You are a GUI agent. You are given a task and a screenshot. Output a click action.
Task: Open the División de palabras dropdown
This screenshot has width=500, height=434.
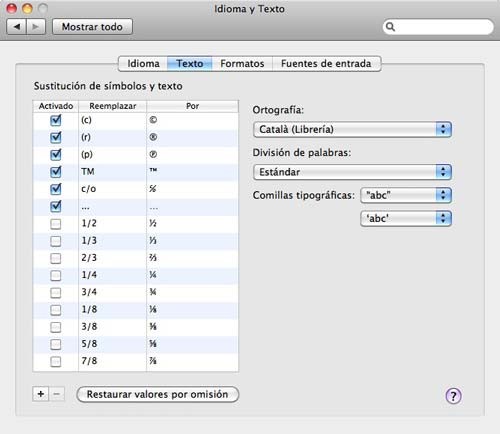[x=352, y=172]
